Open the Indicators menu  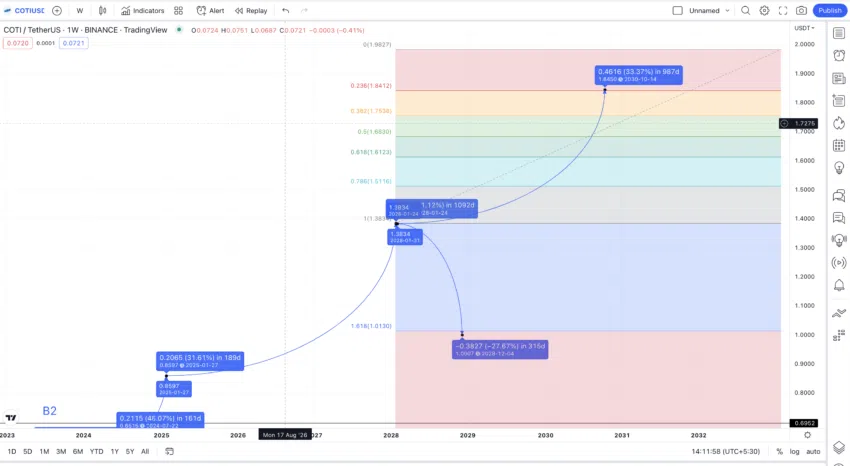(143, 10)
